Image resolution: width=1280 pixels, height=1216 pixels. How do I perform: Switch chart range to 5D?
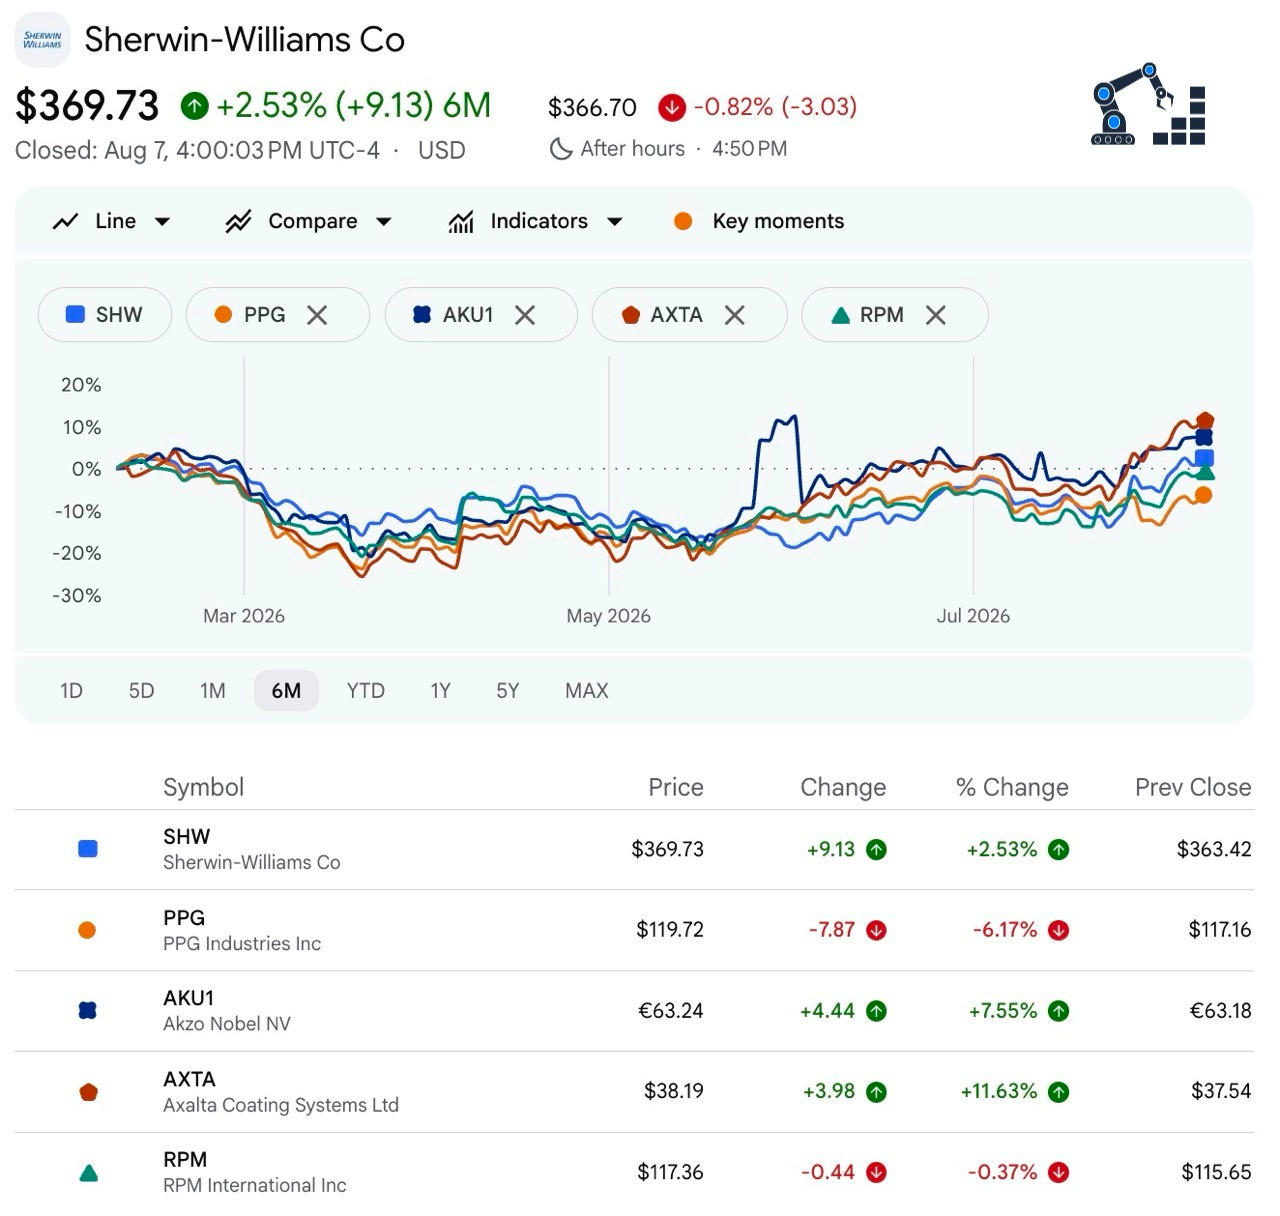[141, 691]
